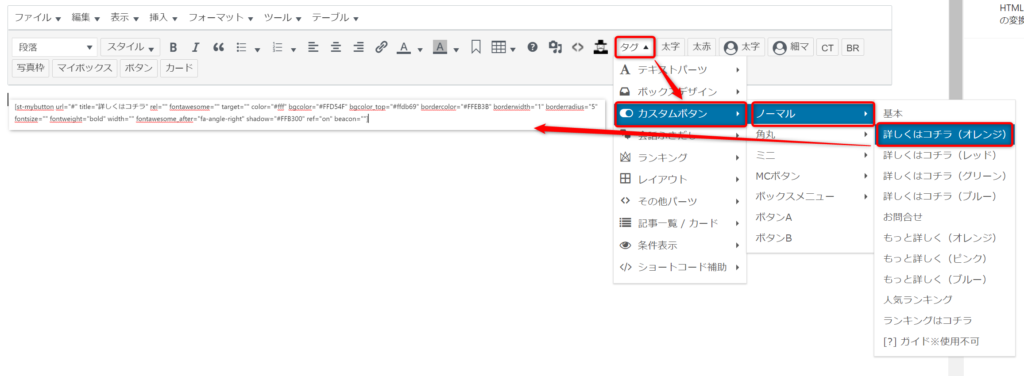Expand the ボックスデザイン submenu
This screenshot has height=376, width=1024.
[680, 91]
